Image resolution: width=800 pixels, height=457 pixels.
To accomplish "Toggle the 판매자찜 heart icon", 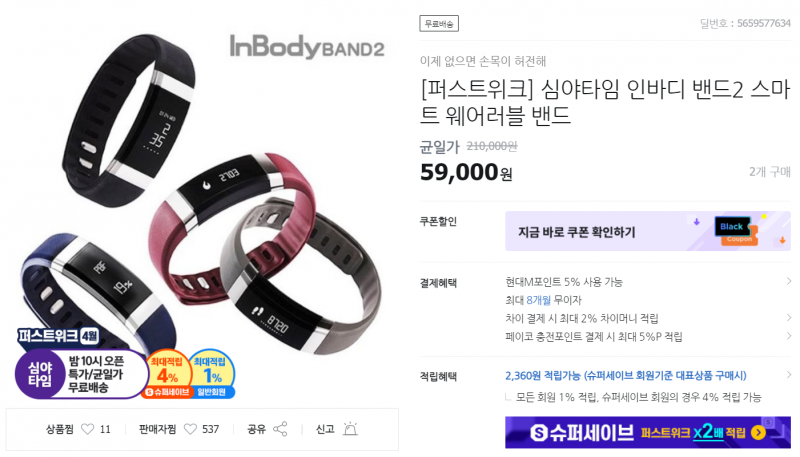I will (x=190, y=429).
